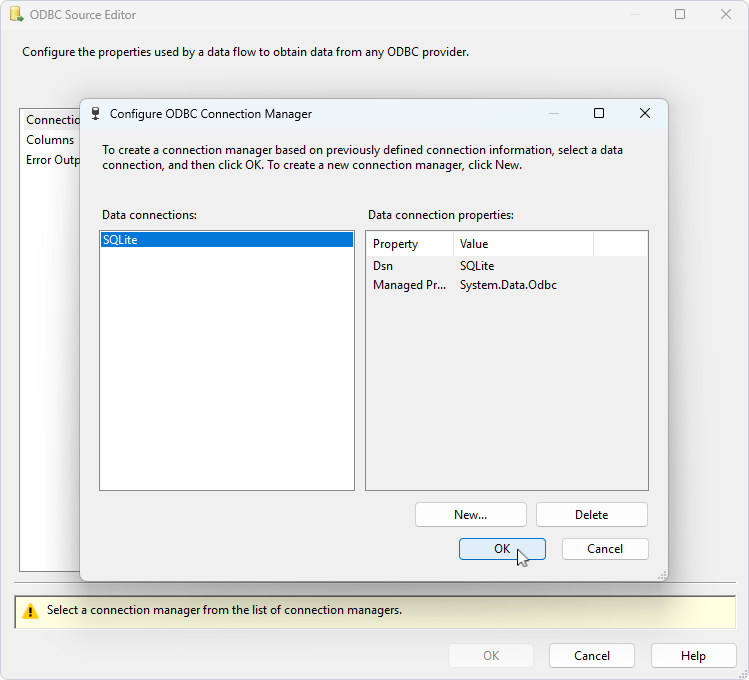
Task: Click the resize grip at dialog corner
Action: [x=661, y=575]
